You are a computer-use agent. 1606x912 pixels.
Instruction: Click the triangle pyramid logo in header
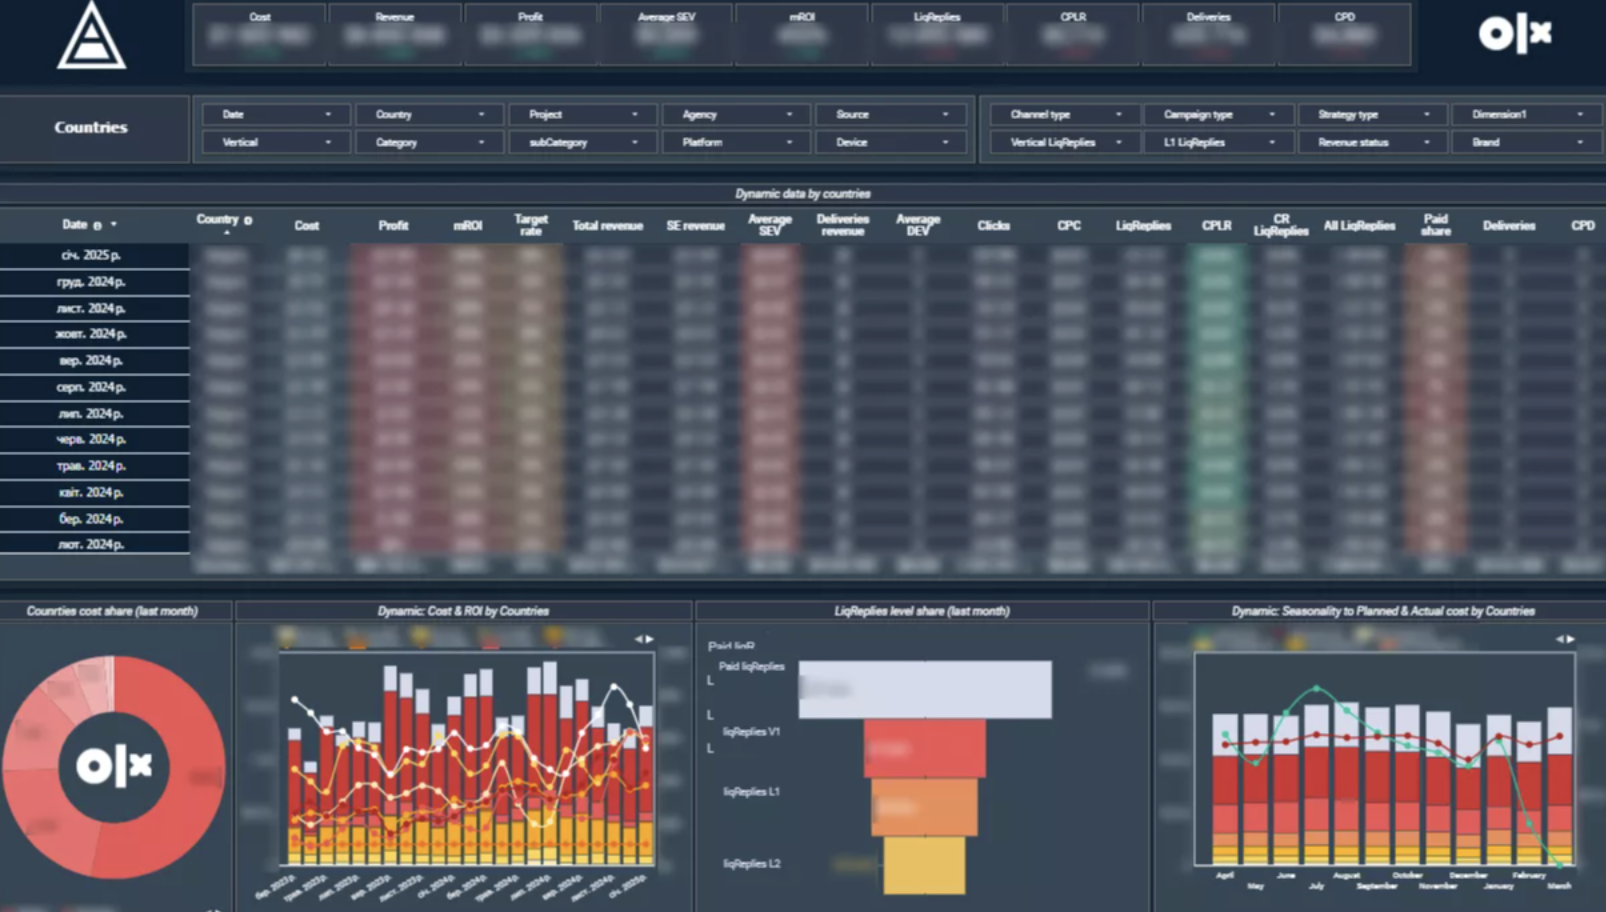[x=91, y=36]
